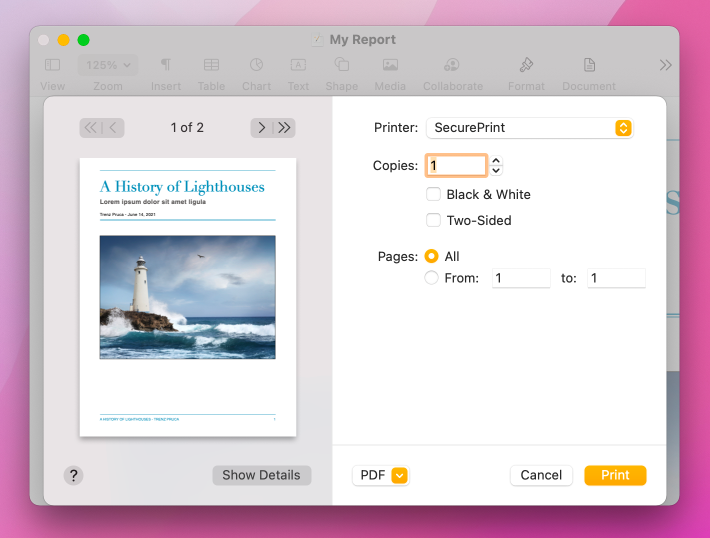
Task: Go to the previous preview page
Action: (113, 128)
